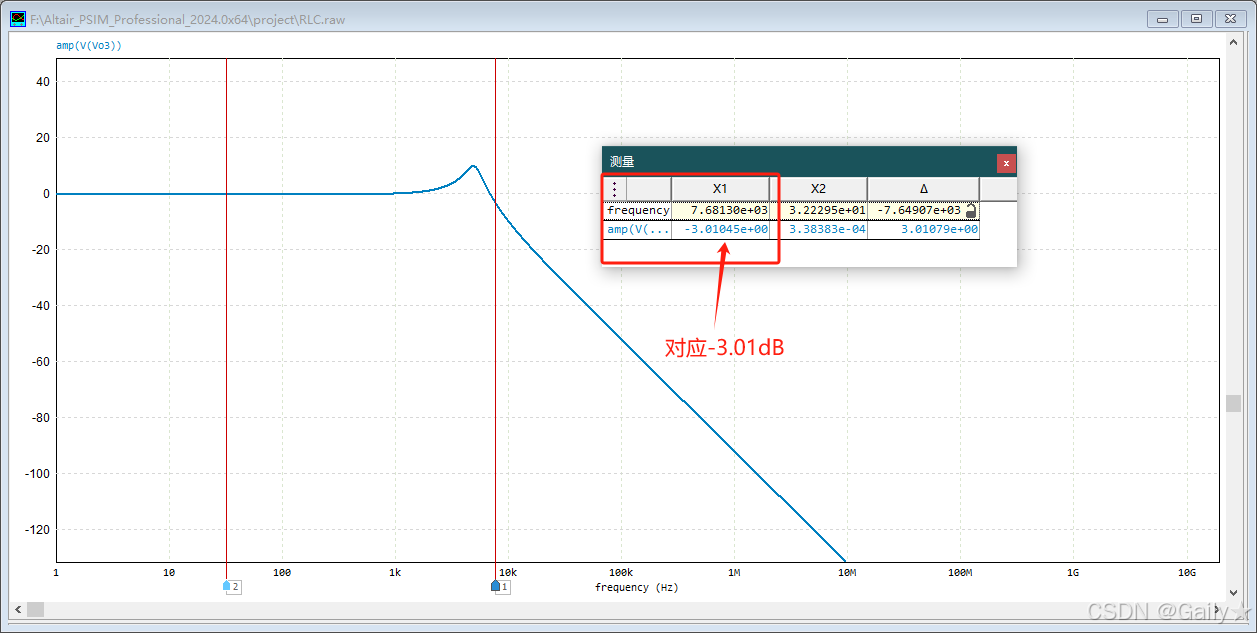
Task: Click the amp(V(Vo3)) curve label
Action: (x=89, y=45)
